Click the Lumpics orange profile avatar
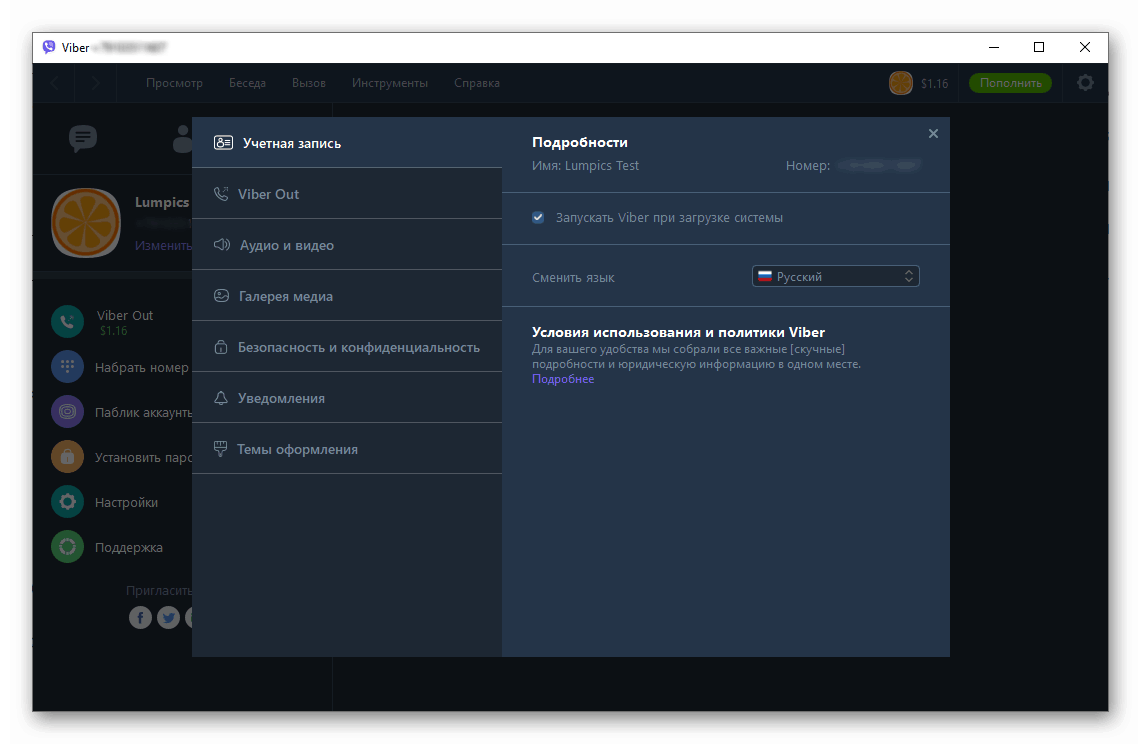 pyautogui.click(x=86, y=223)
